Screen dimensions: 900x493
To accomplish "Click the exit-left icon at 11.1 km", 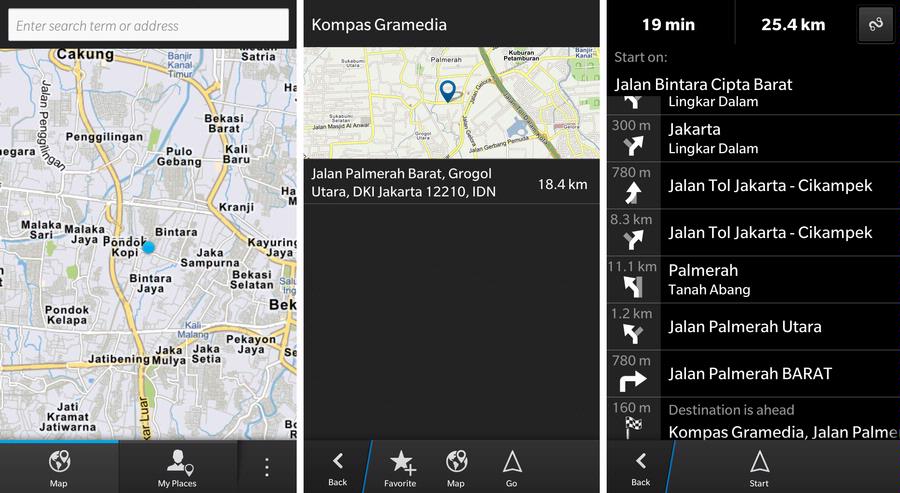I will [634, 287].
